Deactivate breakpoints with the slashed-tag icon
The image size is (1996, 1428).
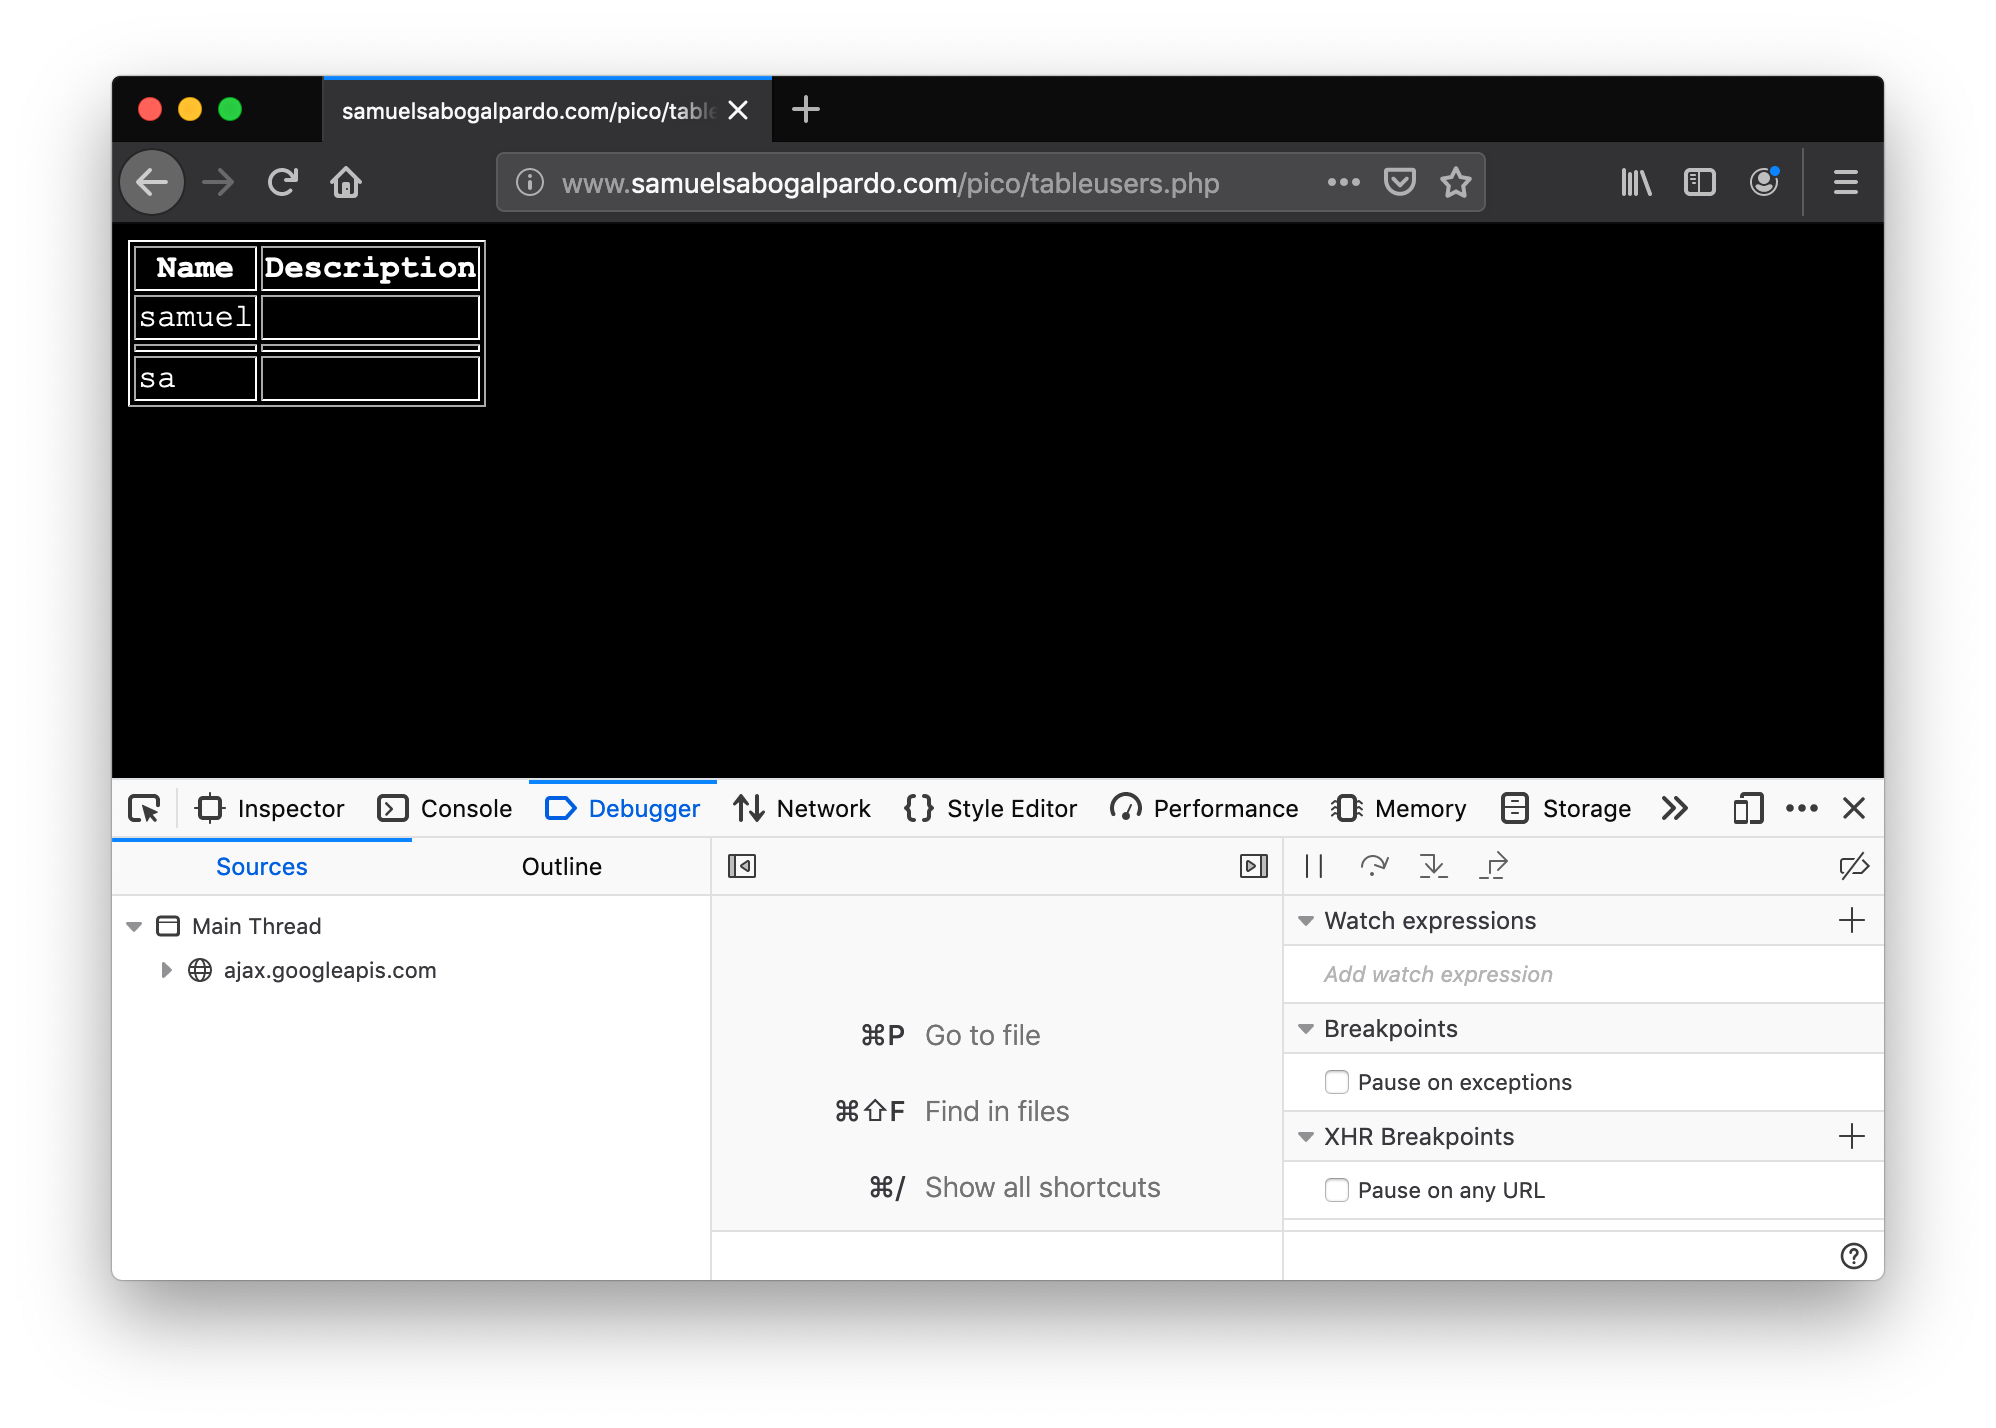click(1853, 866)
